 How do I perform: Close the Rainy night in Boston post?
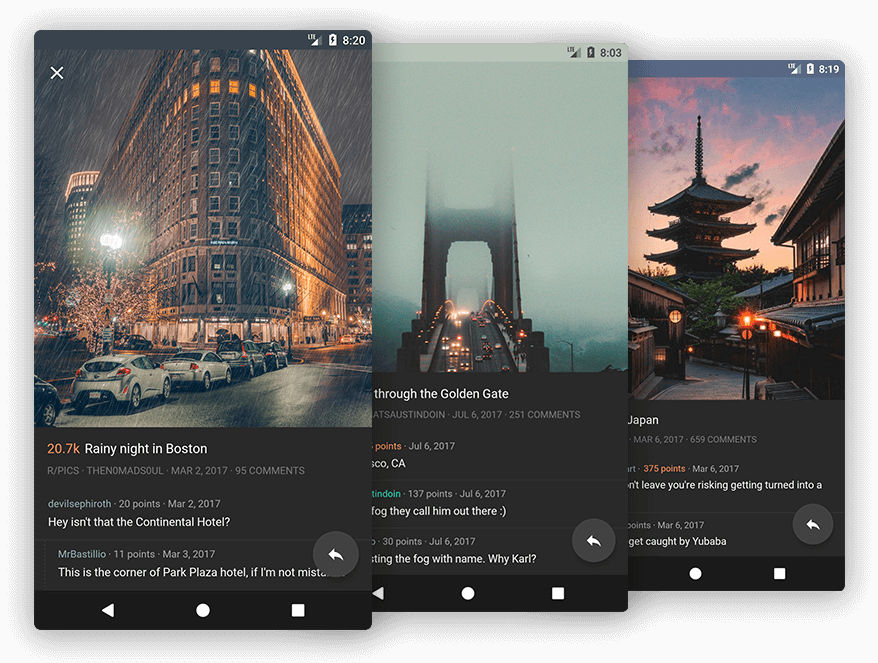tap(57, 73)
